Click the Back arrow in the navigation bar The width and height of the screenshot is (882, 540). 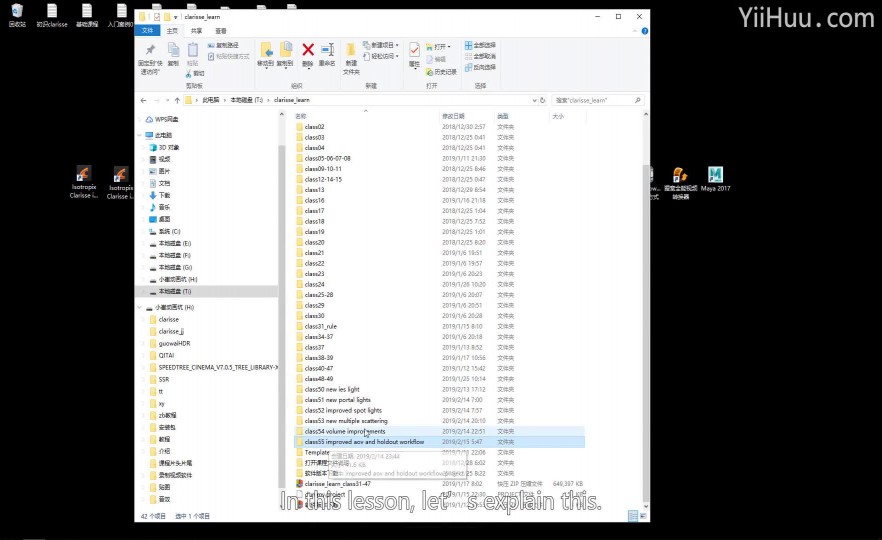[x=143, y=100]
